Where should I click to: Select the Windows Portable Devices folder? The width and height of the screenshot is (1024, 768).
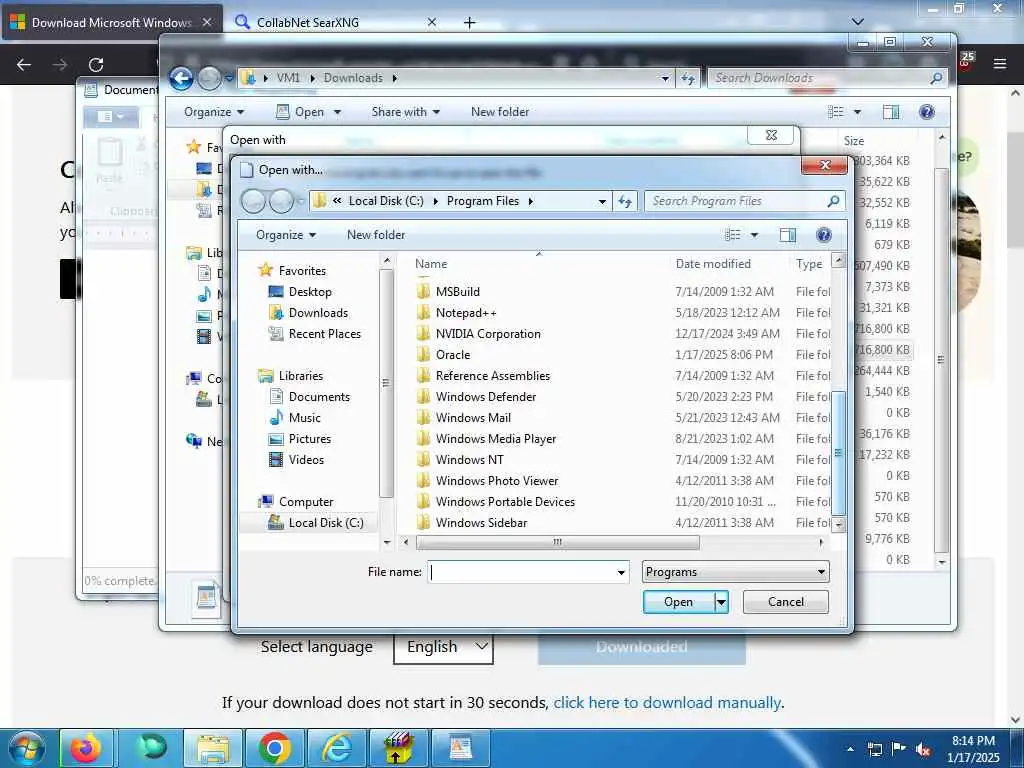[505, 502]
